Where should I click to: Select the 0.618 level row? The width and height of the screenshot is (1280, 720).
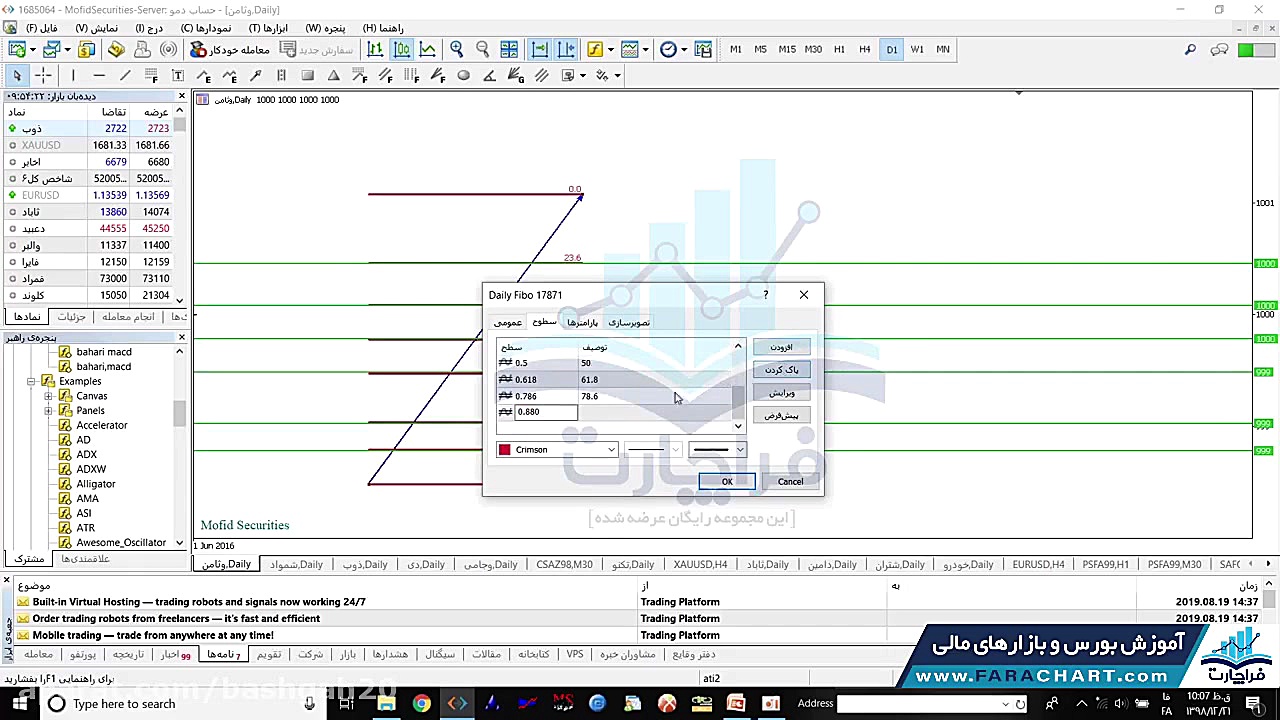click(614, 380)
